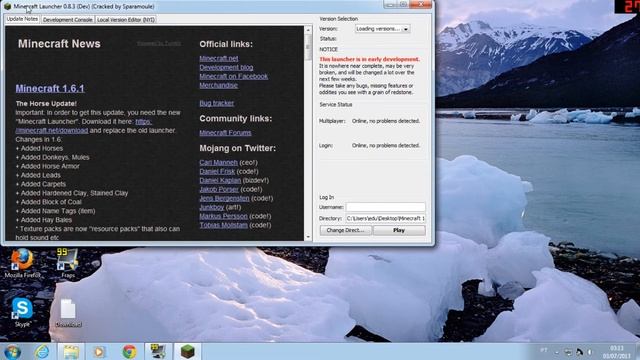Screen dimensions: 640x360
Task: Open the Minecraft 1.6.1 headline link
Action: coord(50,89)
